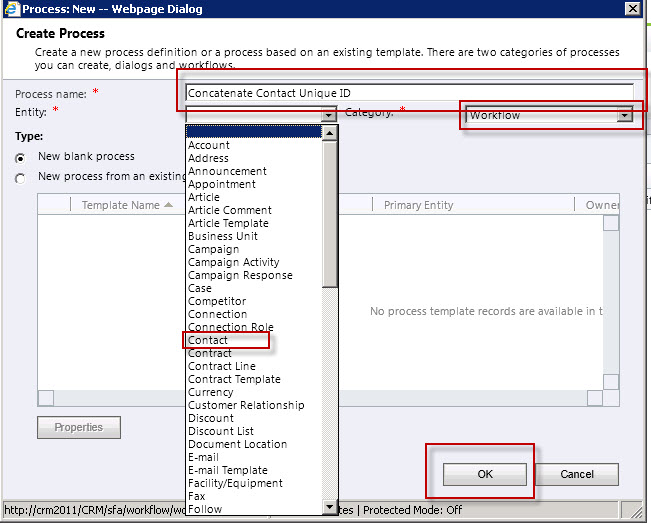
Task: Choose Contact from the entity list
Action: (x=209, y=341)
